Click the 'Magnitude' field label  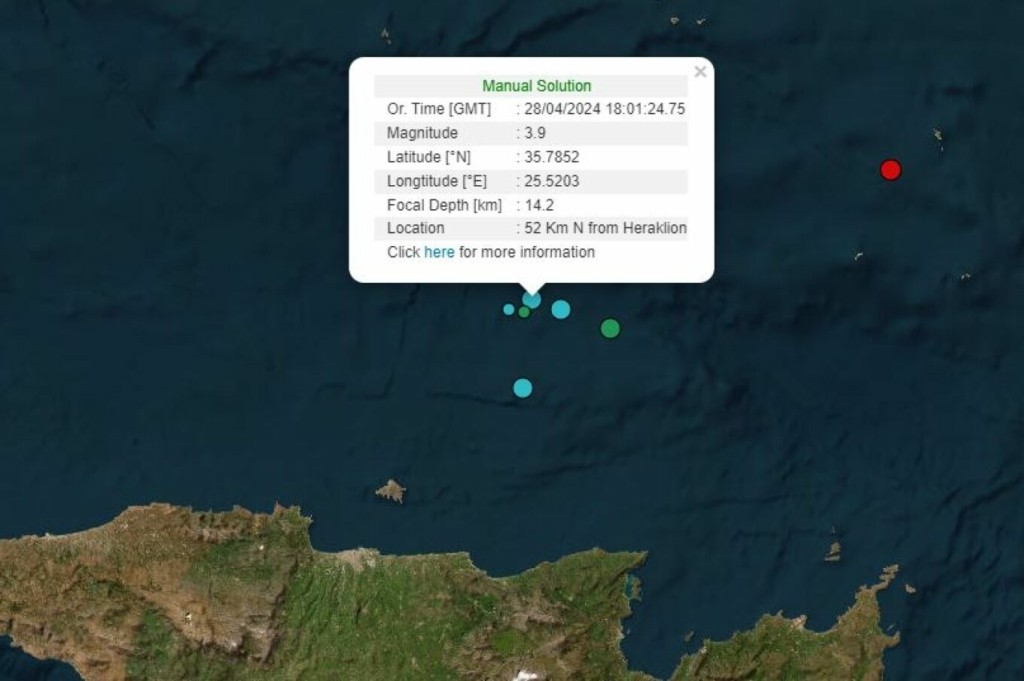click(x=422, y=133)
